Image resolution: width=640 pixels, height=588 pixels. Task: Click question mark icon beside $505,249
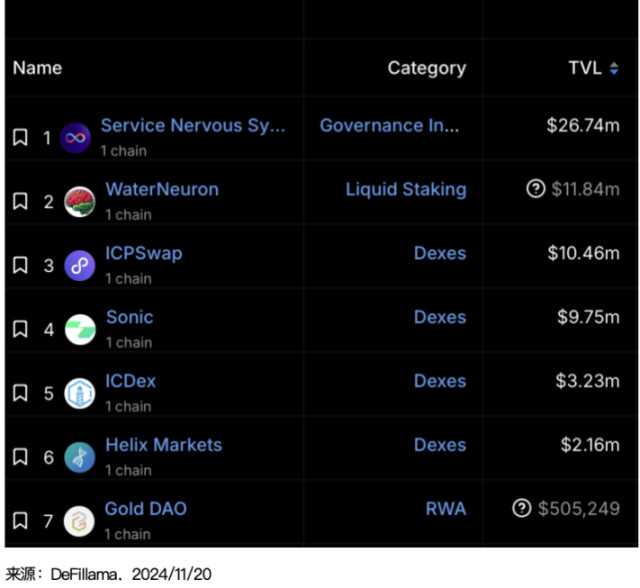pyautogui.click(x=521, y=509)
